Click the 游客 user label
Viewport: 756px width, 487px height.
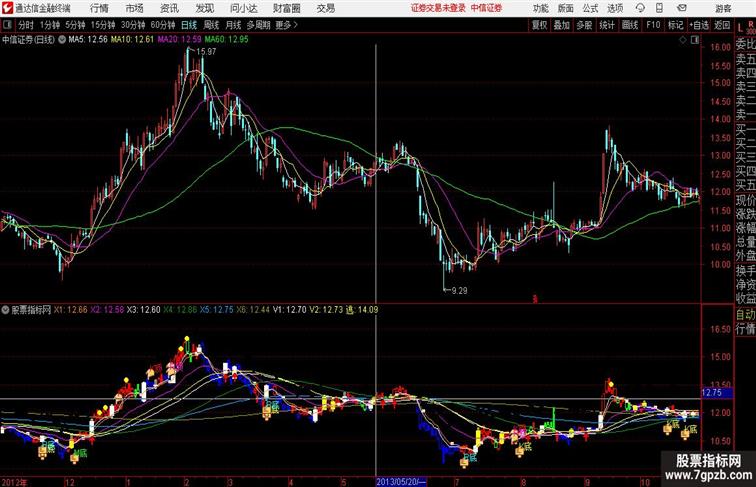[723, 8]
